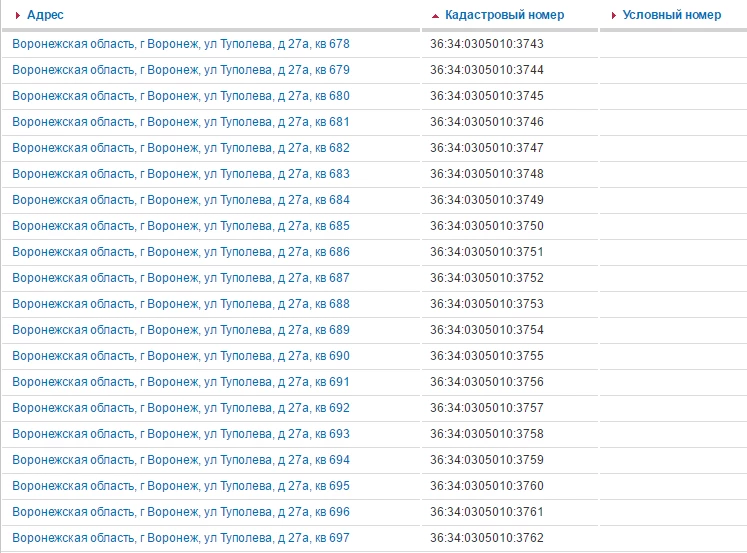
Task: Select cadastral number 36:34:0305010:3753
Action: click(x=487, y=304)
